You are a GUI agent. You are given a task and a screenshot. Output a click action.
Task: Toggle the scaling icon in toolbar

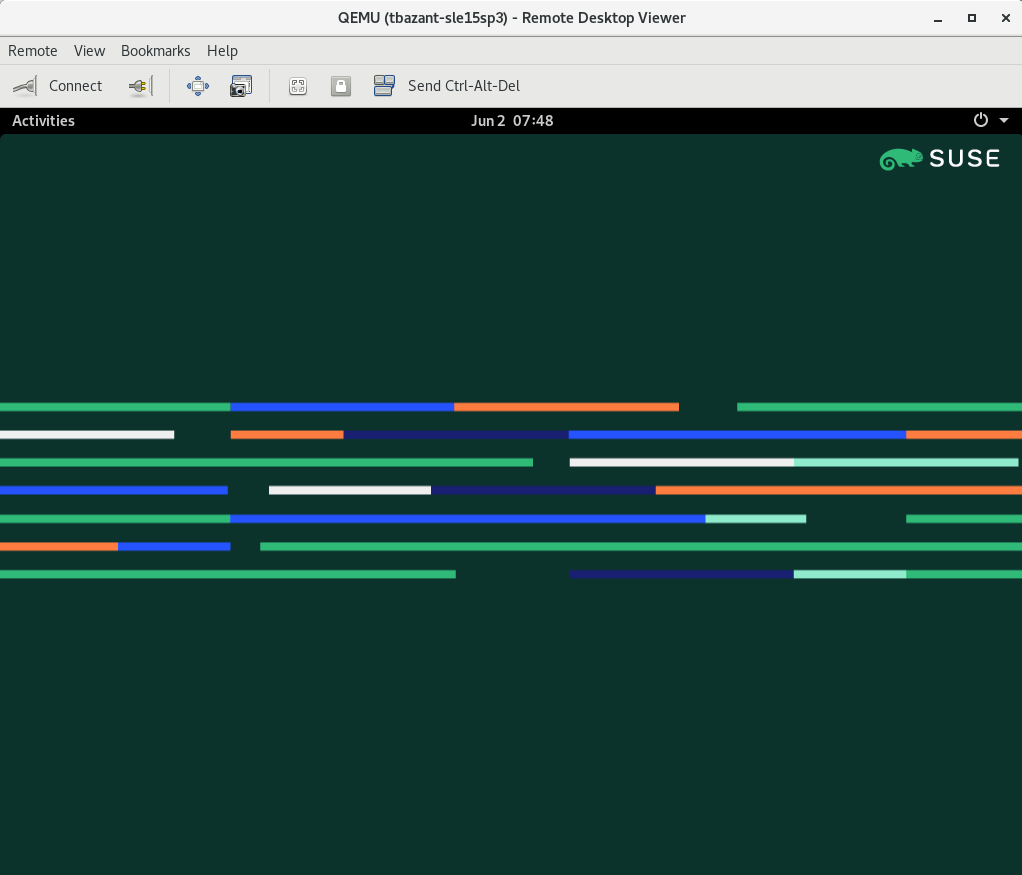click(x=297, y=86)
